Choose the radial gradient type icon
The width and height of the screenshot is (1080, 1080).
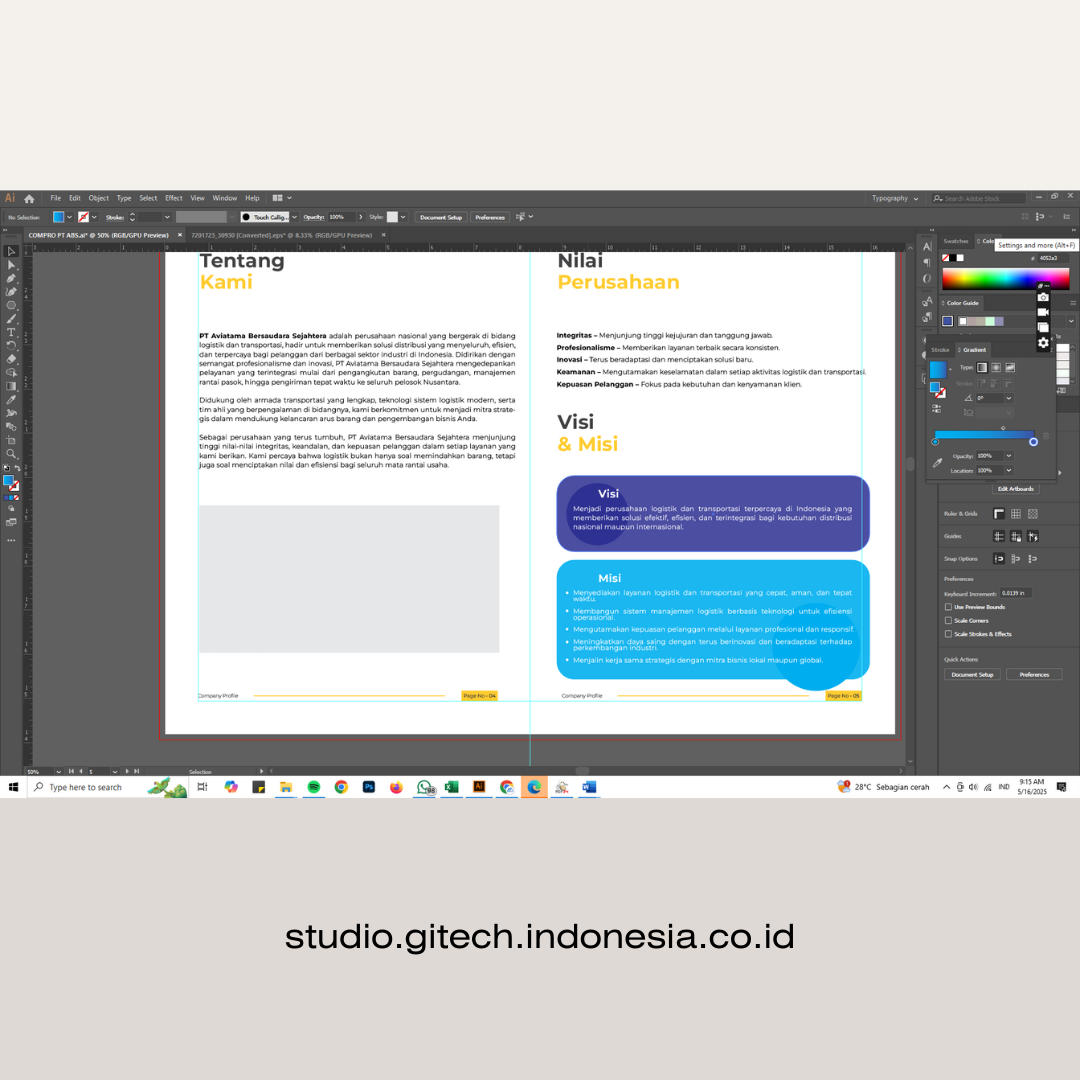pyautogui.click(x=995, y=367)
